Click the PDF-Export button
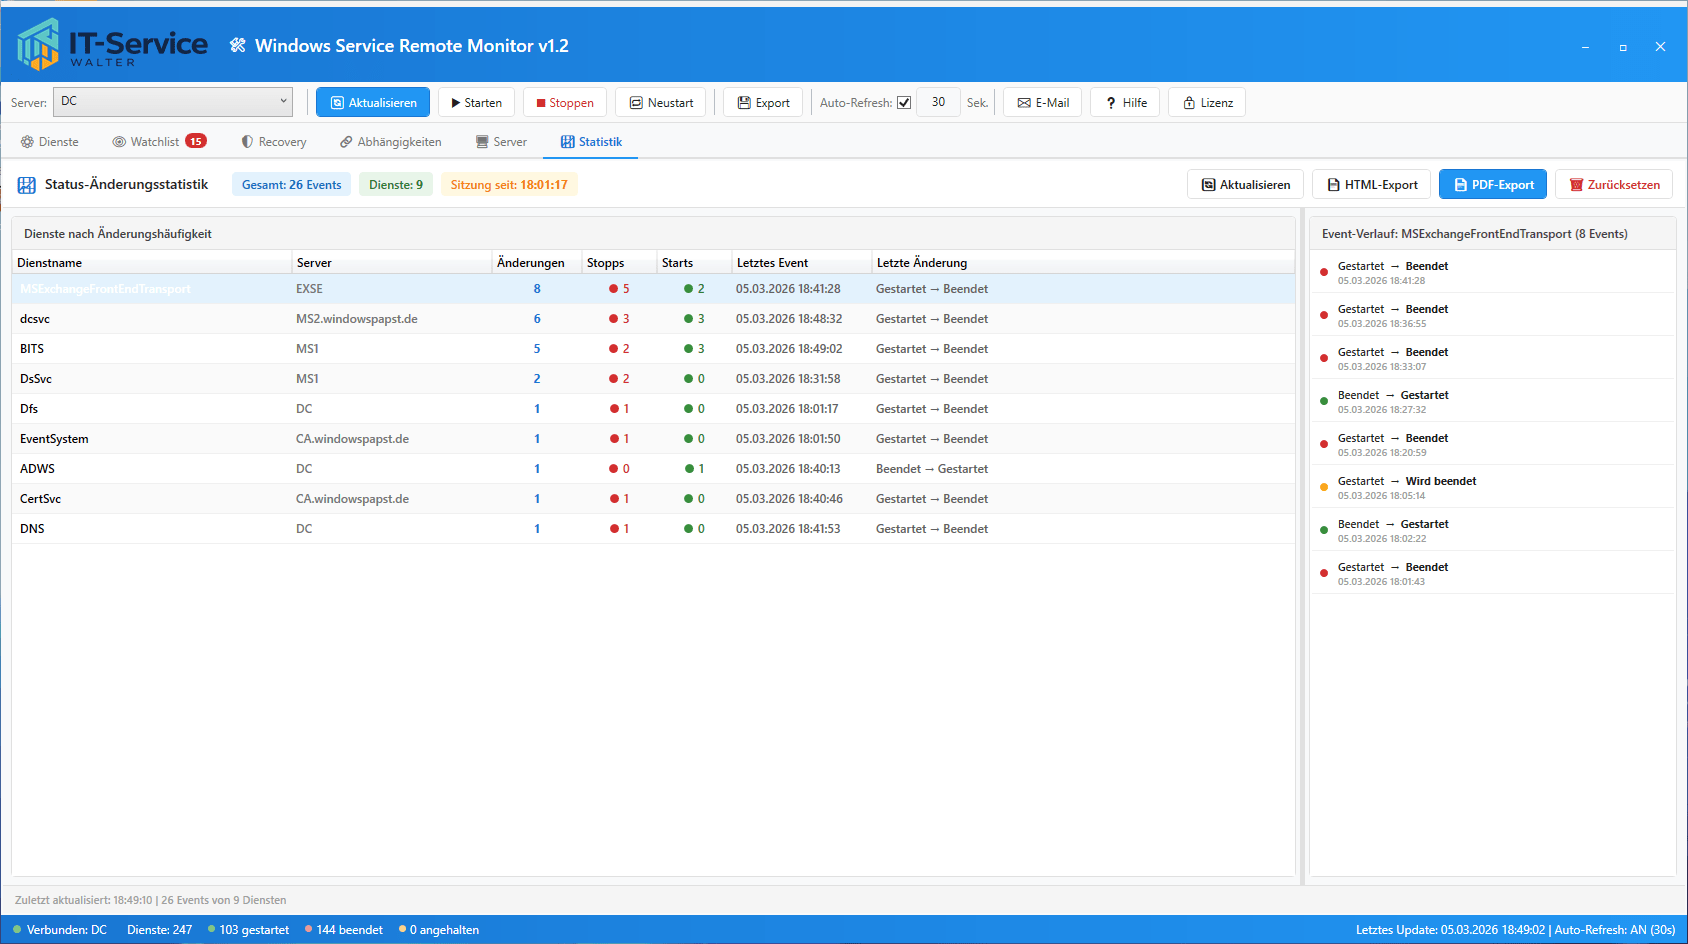The height and width of the screenshot is (944, 1688). click(x=1493, y=185)
